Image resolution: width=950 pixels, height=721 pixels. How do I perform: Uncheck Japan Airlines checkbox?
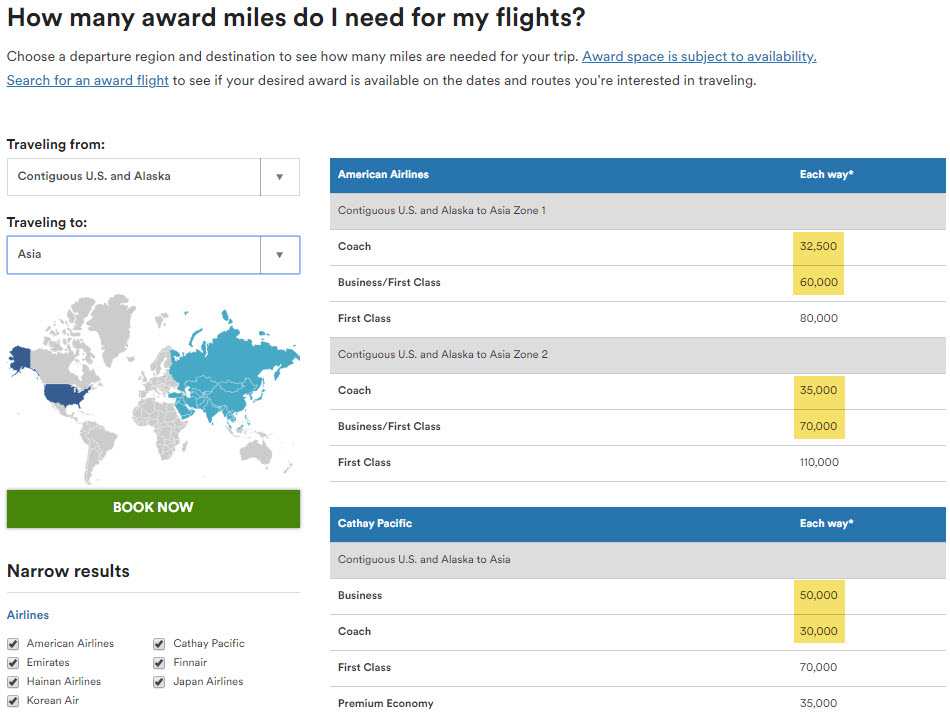[159, 682]
